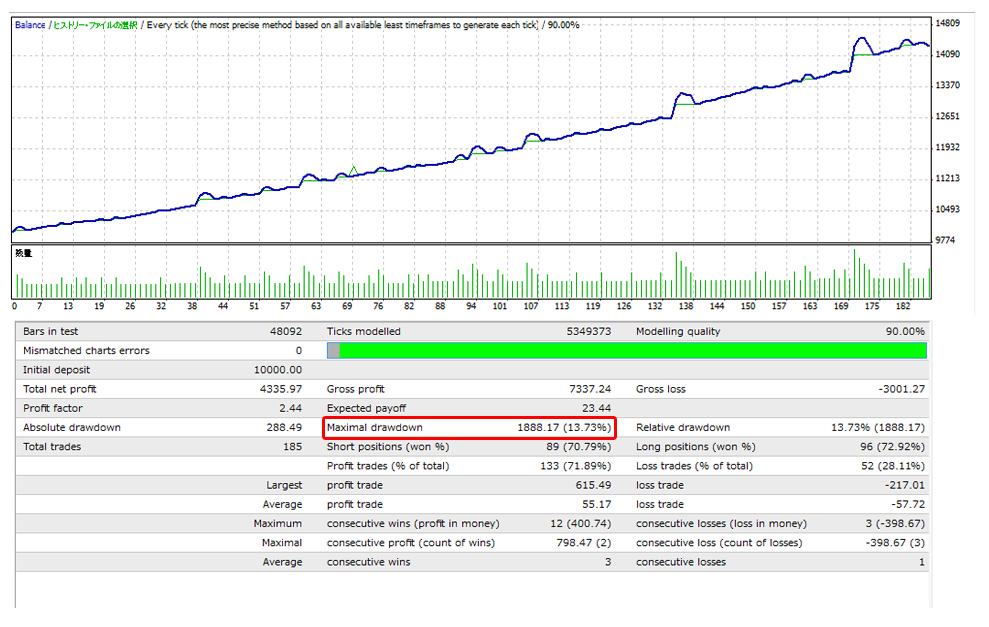Screen dimensions: 989x627
Task: Click the Maximal drawdown label
Action: (x=375, y=427)
